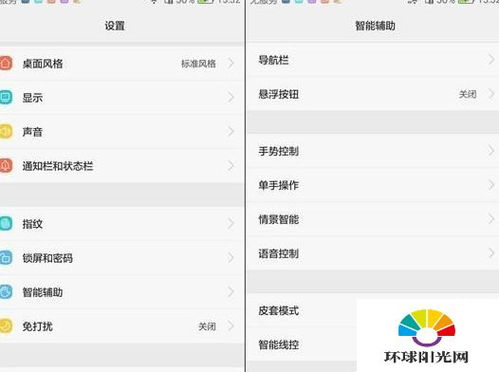The height and width of the screenshot is (372, 499).
Task: Open the 手势控制 row chevron
Action: [x=491, y=151]
